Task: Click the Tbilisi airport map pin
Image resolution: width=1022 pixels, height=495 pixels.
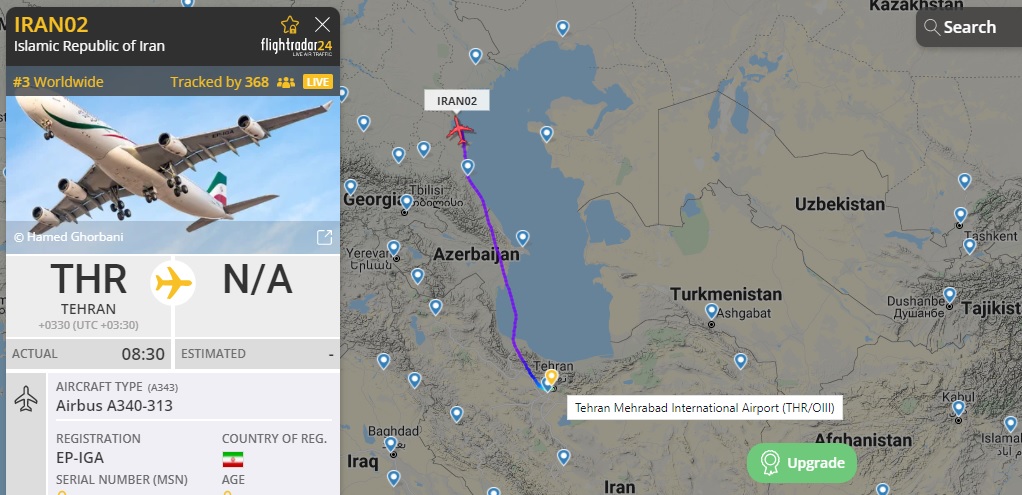Action: click(407, 202)
